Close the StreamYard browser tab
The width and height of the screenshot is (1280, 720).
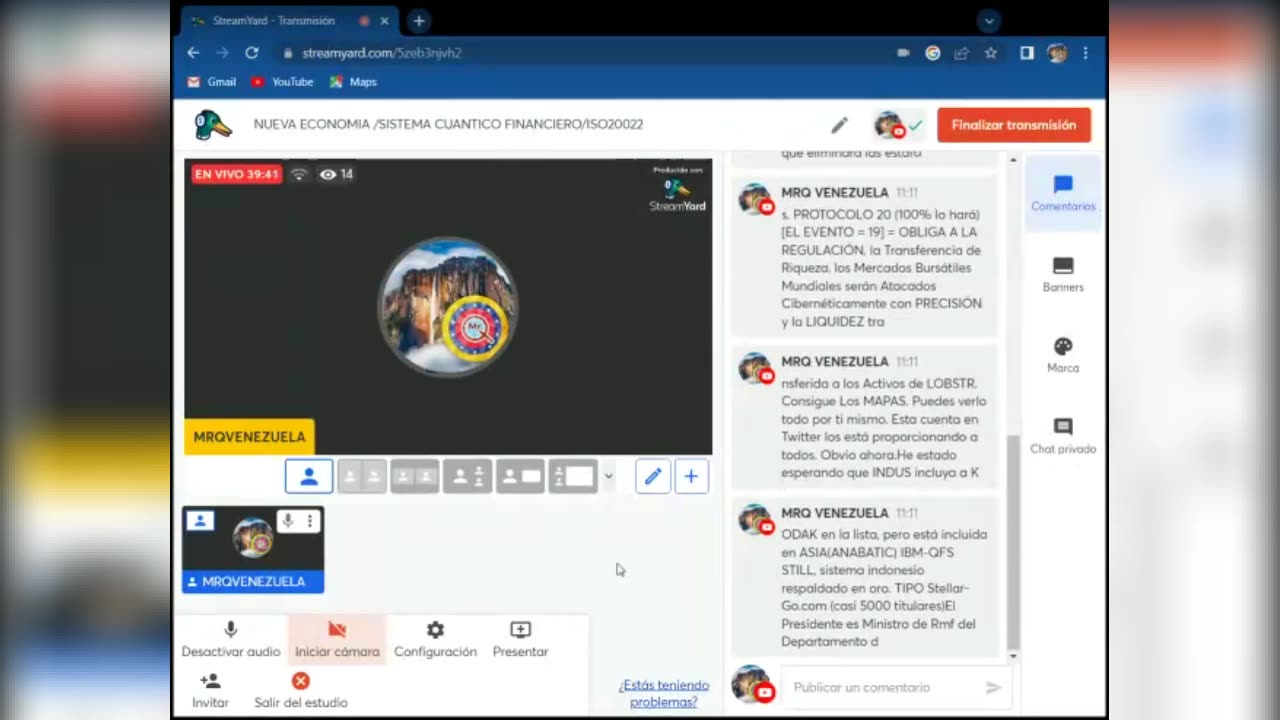pyautogui.click(x=384, y=21)
